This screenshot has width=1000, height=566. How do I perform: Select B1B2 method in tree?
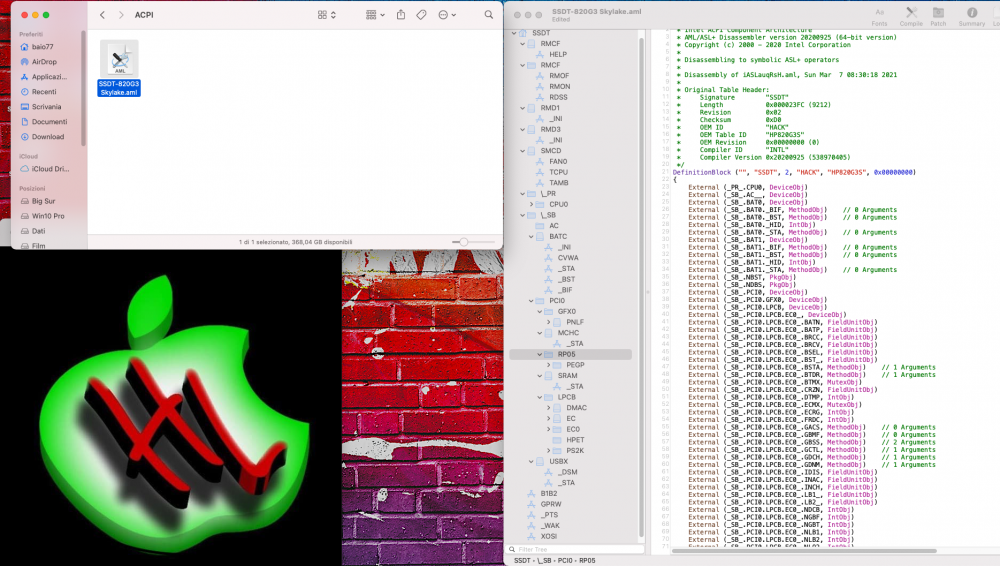(x=549, y=493)
